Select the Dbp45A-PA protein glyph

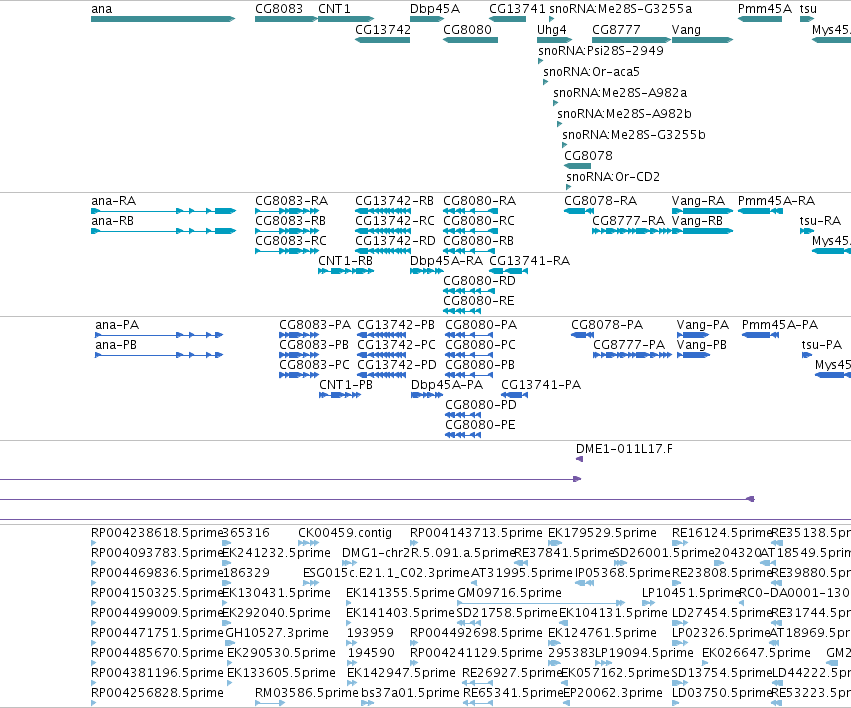coord(427,395)
